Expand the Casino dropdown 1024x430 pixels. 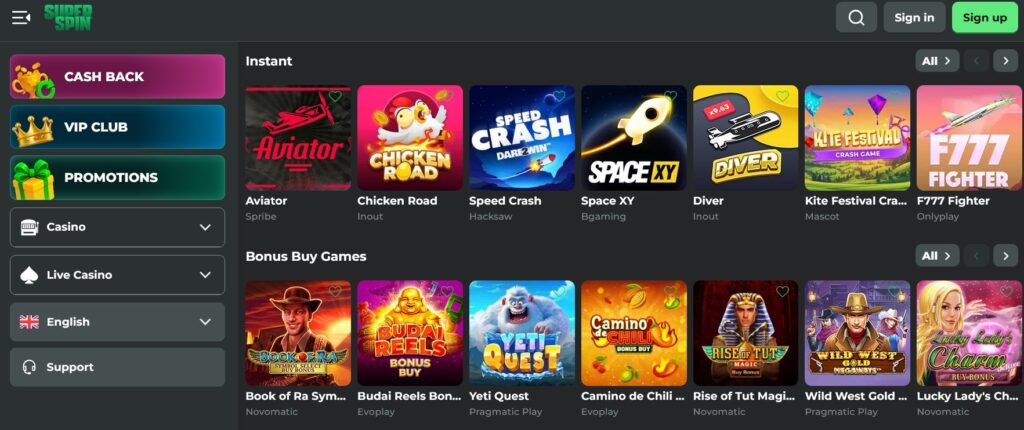coord(118,227)
